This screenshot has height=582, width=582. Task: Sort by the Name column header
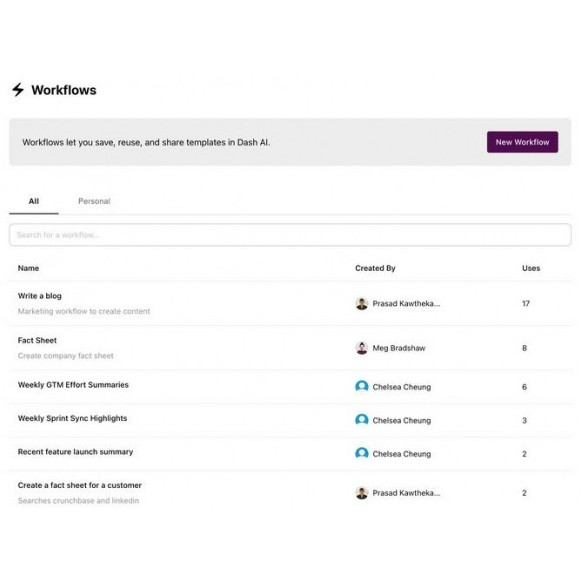coord(28,268)
